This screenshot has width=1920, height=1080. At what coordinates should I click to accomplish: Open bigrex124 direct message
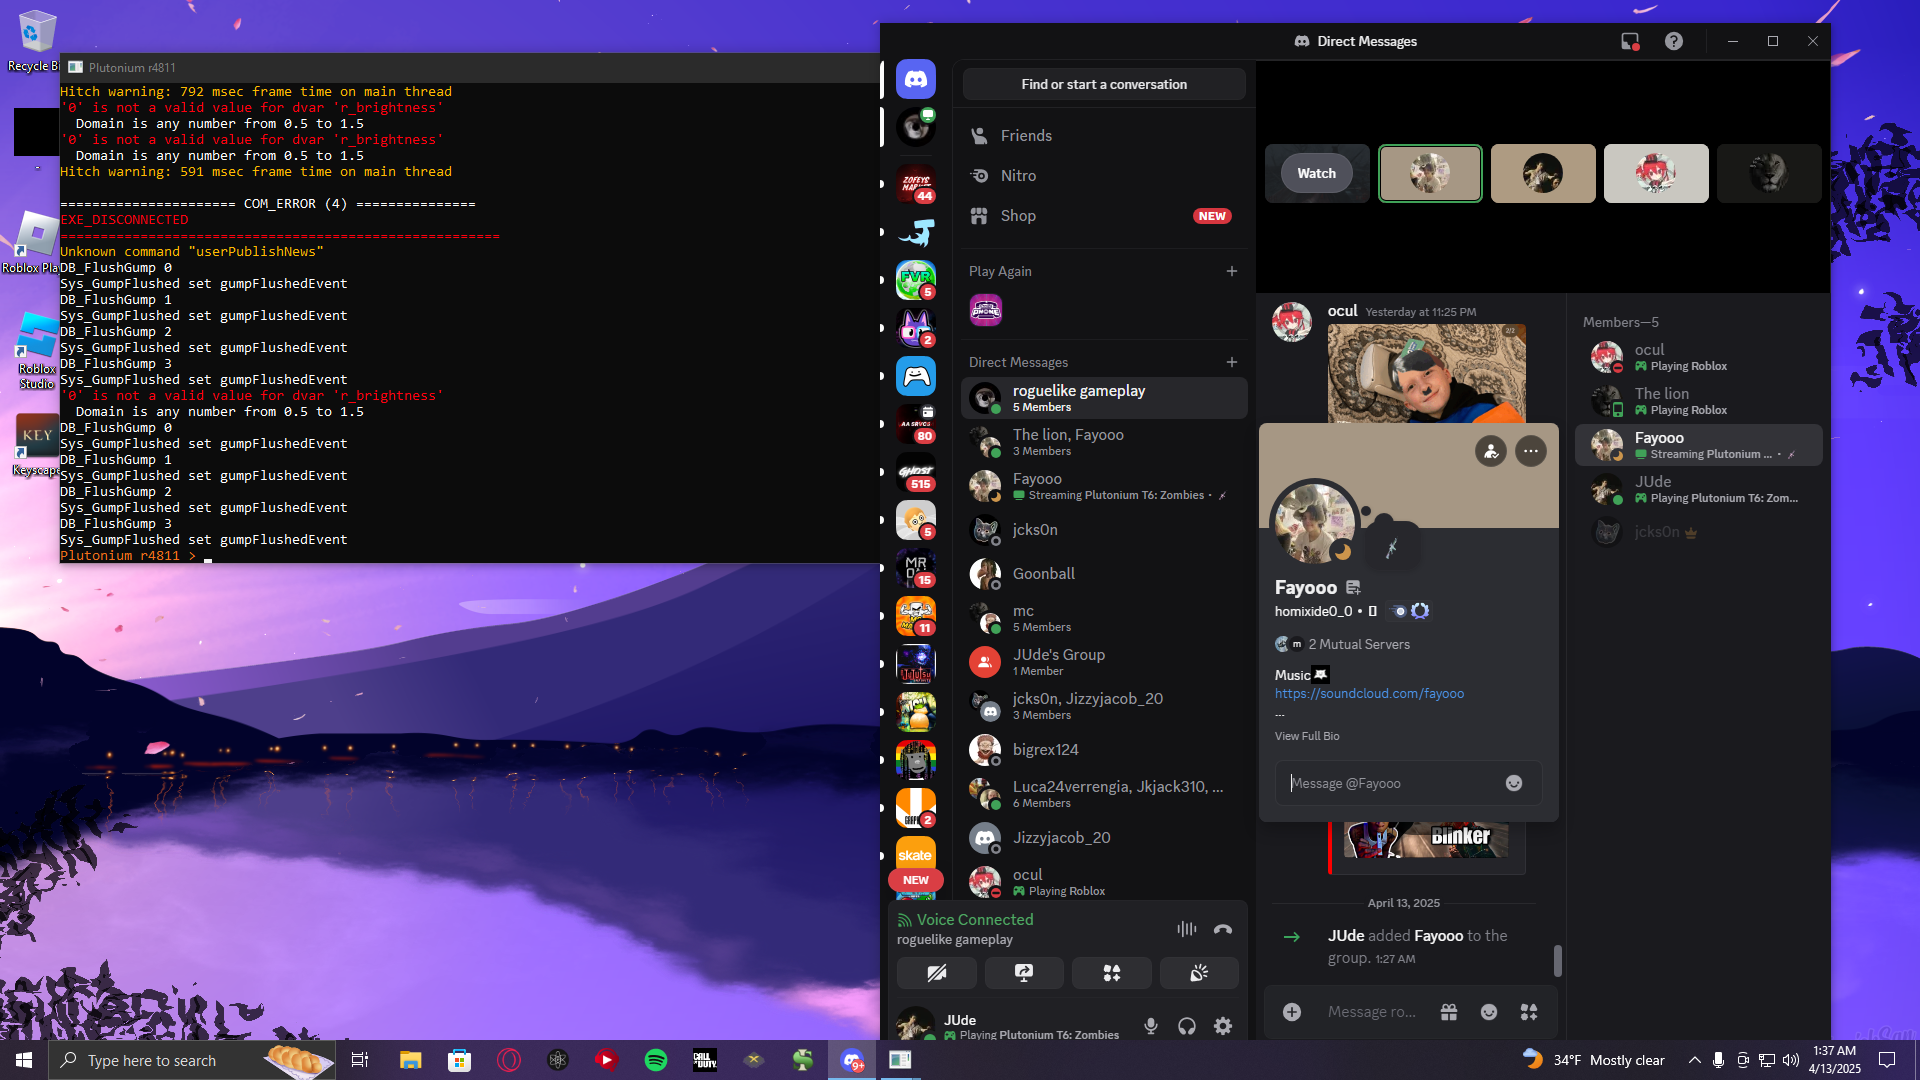[1104, 750]
